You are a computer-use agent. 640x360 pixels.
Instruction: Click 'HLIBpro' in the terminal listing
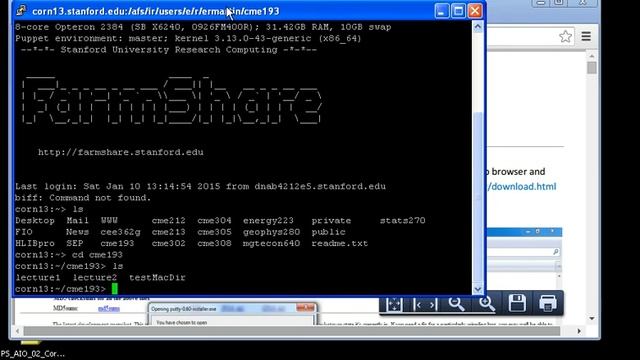[35, 243]
